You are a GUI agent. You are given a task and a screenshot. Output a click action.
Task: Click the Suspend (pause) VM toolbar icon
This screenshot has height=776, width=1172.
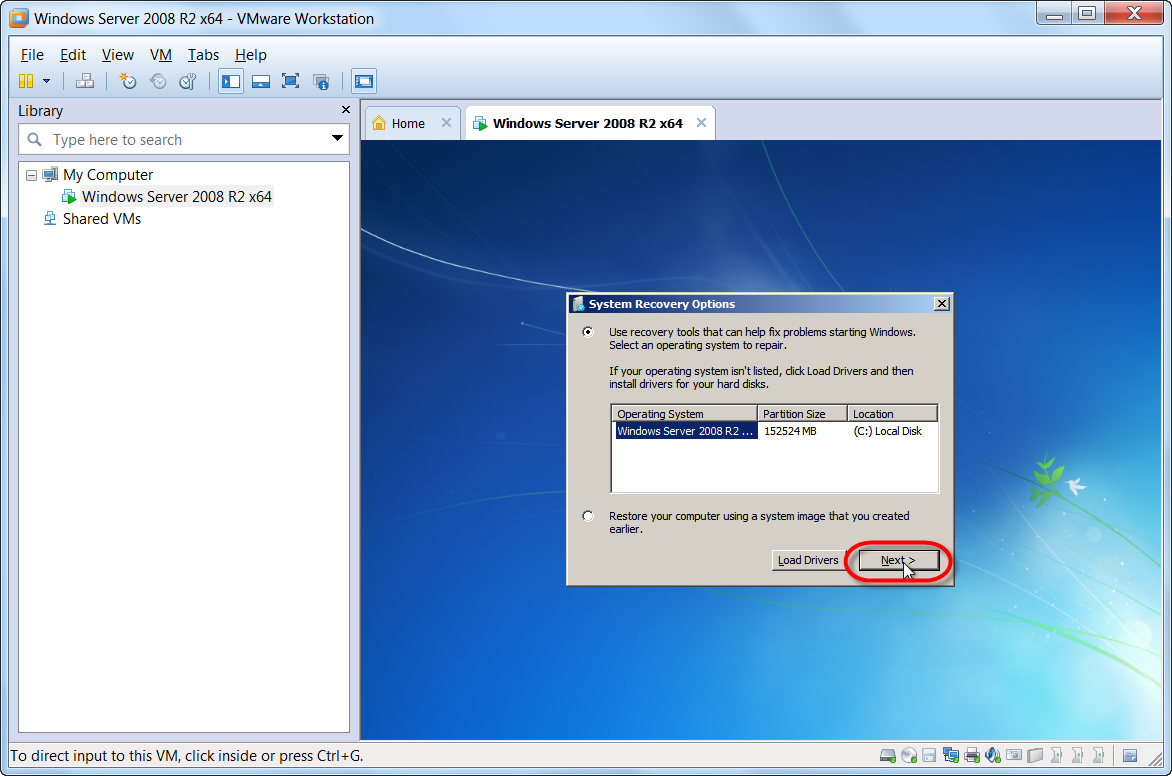(x=26, y=81)
